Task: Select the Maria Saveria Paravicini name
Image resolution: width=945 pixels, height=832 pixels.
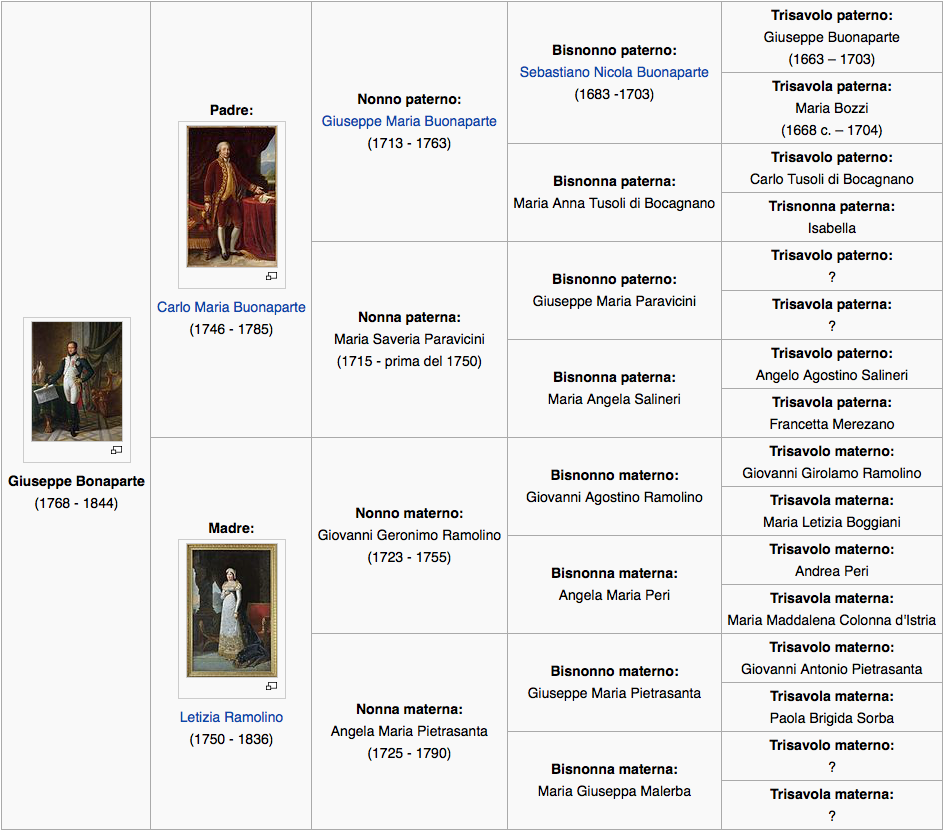Action: (409, 339)
